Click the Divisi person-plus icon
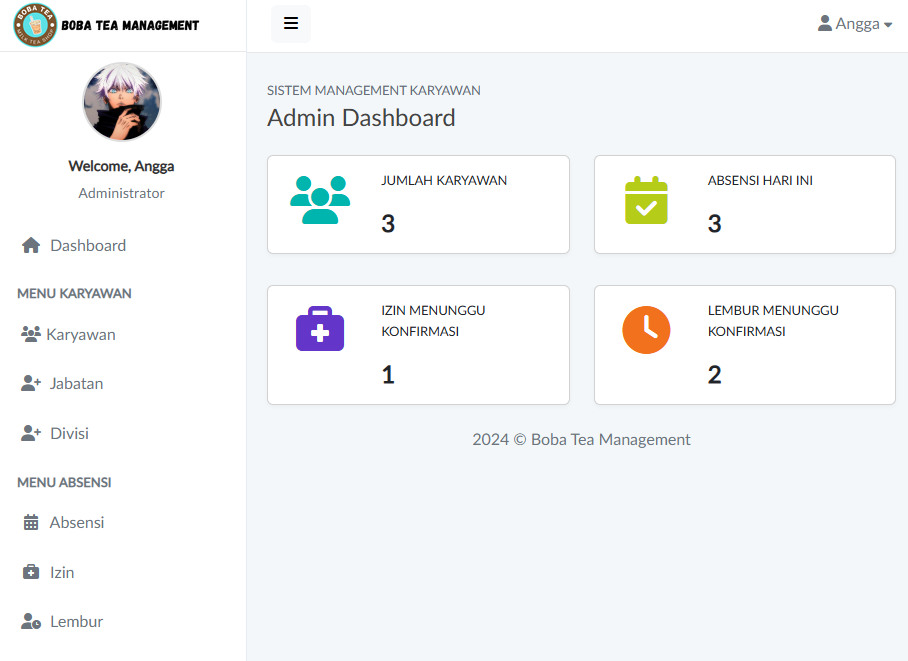The image size is (908, 661). pos(31,433)
